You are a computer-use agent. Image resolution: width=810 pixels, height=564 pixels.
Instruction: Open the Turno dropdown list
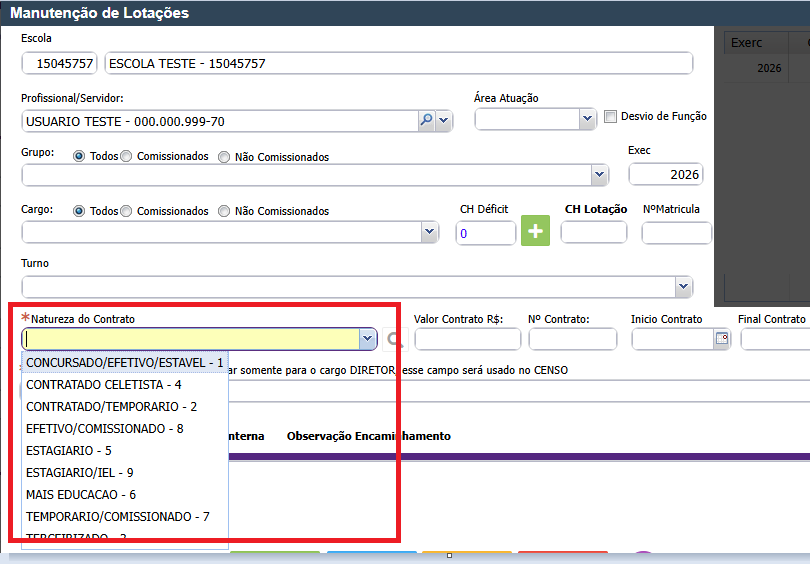(x=683, y=288)
